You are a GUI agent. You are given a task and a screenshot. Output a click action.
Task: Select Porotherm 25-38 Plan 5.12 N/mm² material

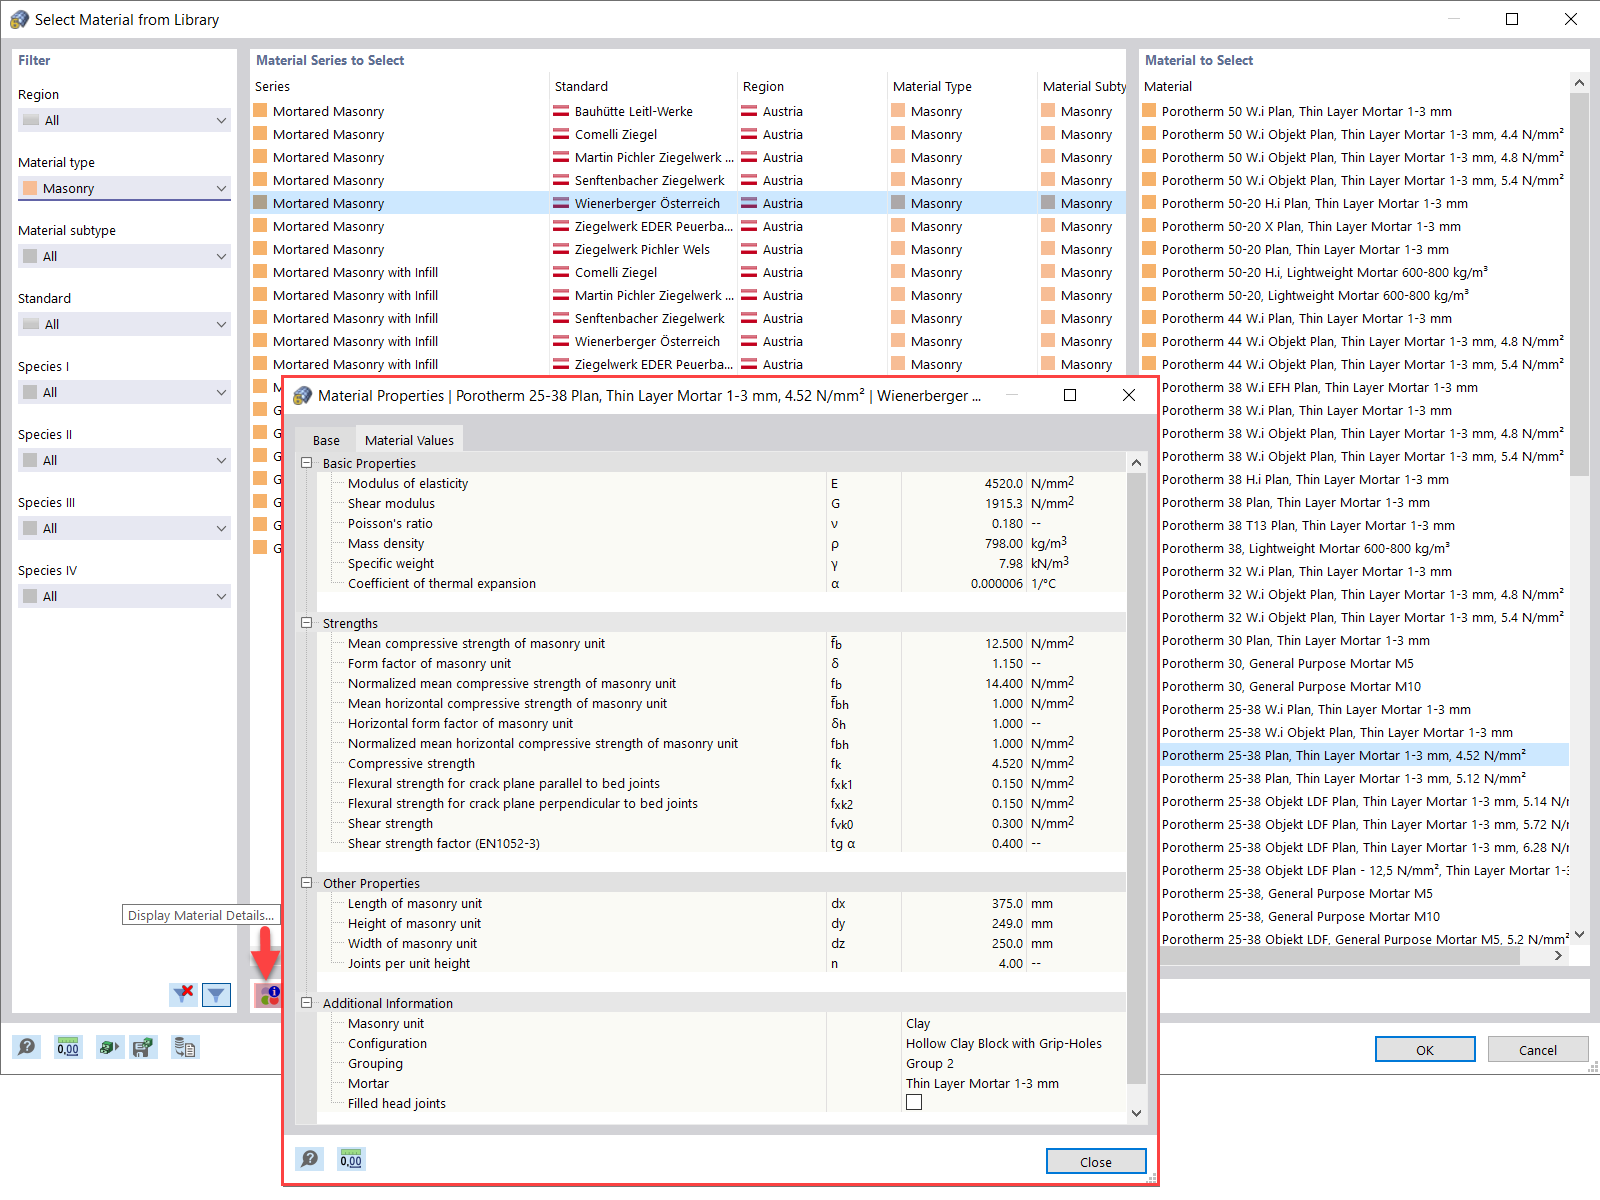tap(1355, 778)
